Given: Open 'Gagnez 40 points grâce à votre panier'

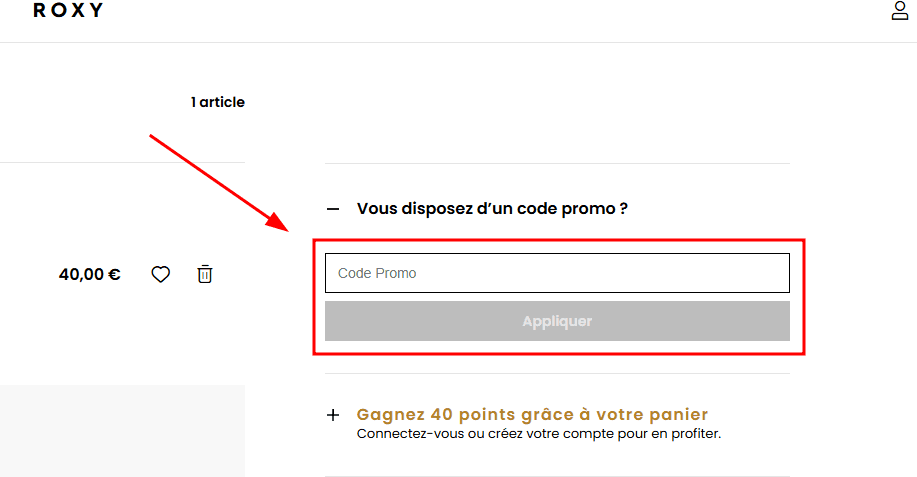Looking at the screenshot, I should coord(532,414).
